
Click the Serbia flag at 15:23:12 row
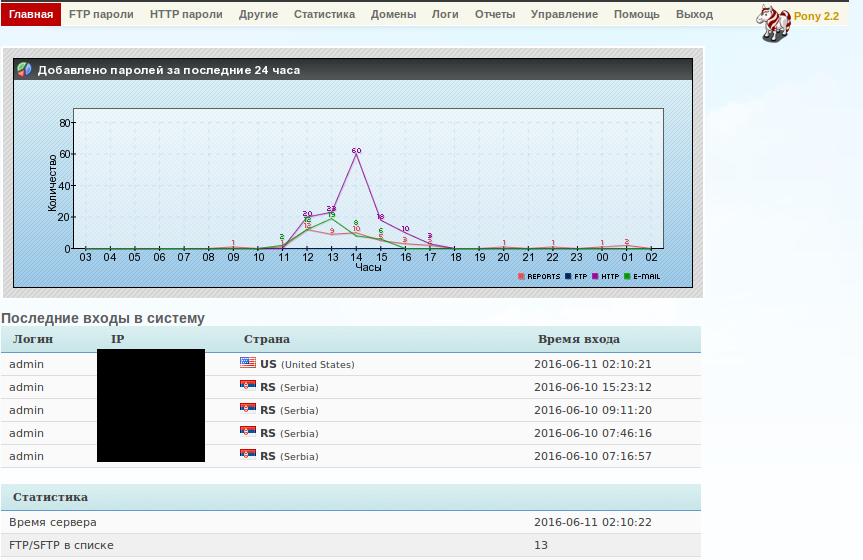point(248,385)
